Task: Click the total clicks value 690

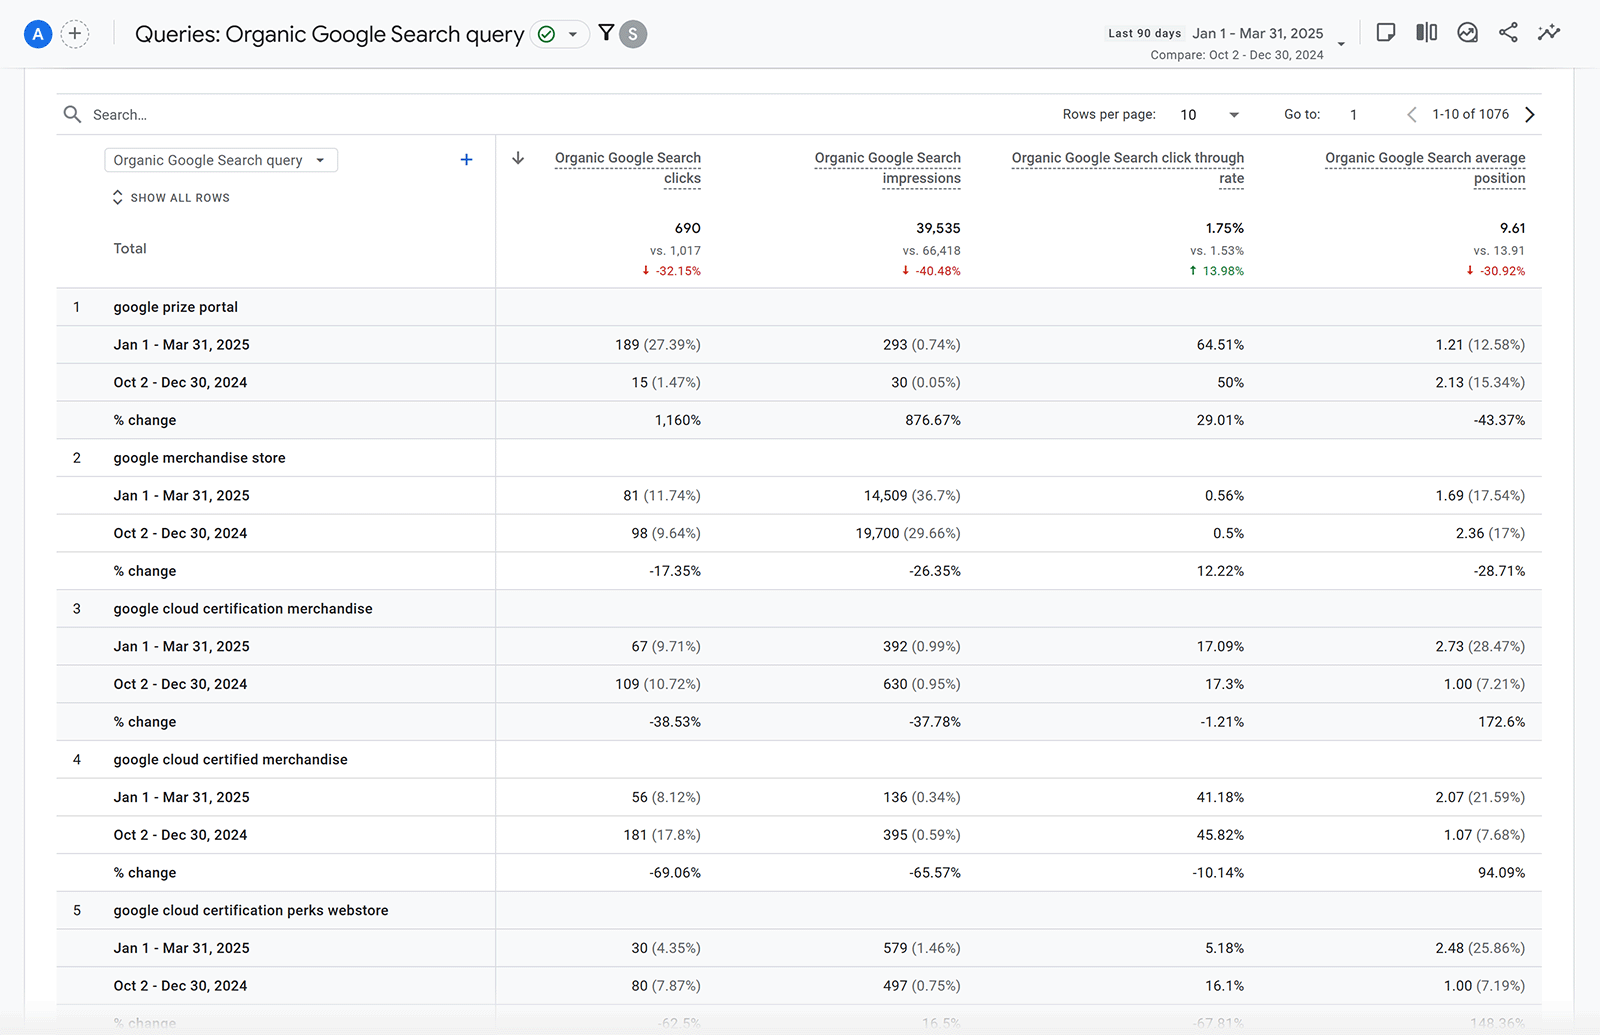Action: click(687, 228)
